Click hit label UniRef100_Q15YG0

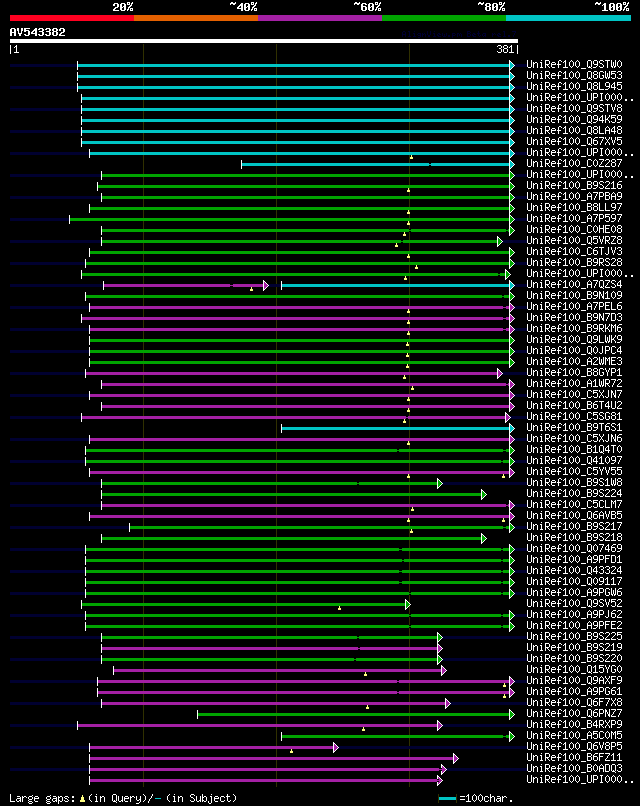click(574, 669)
